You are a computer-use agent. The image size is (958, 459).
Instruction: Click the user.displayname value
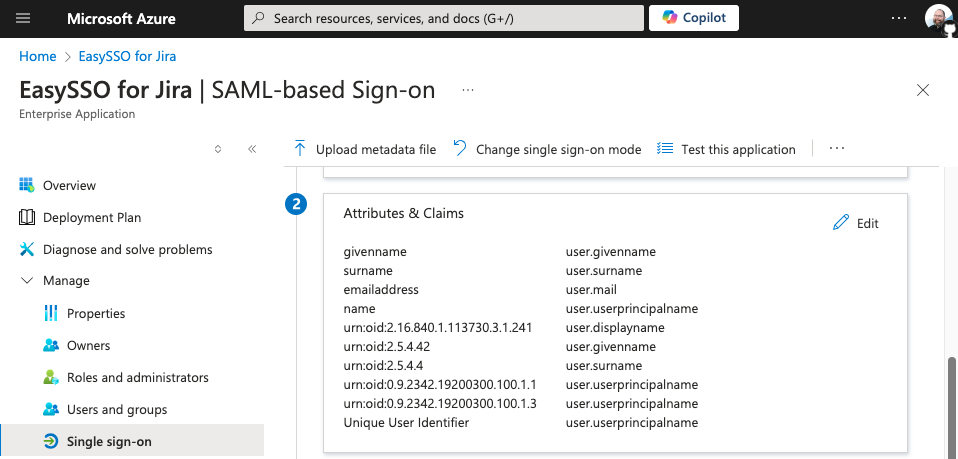click(615, 328)
